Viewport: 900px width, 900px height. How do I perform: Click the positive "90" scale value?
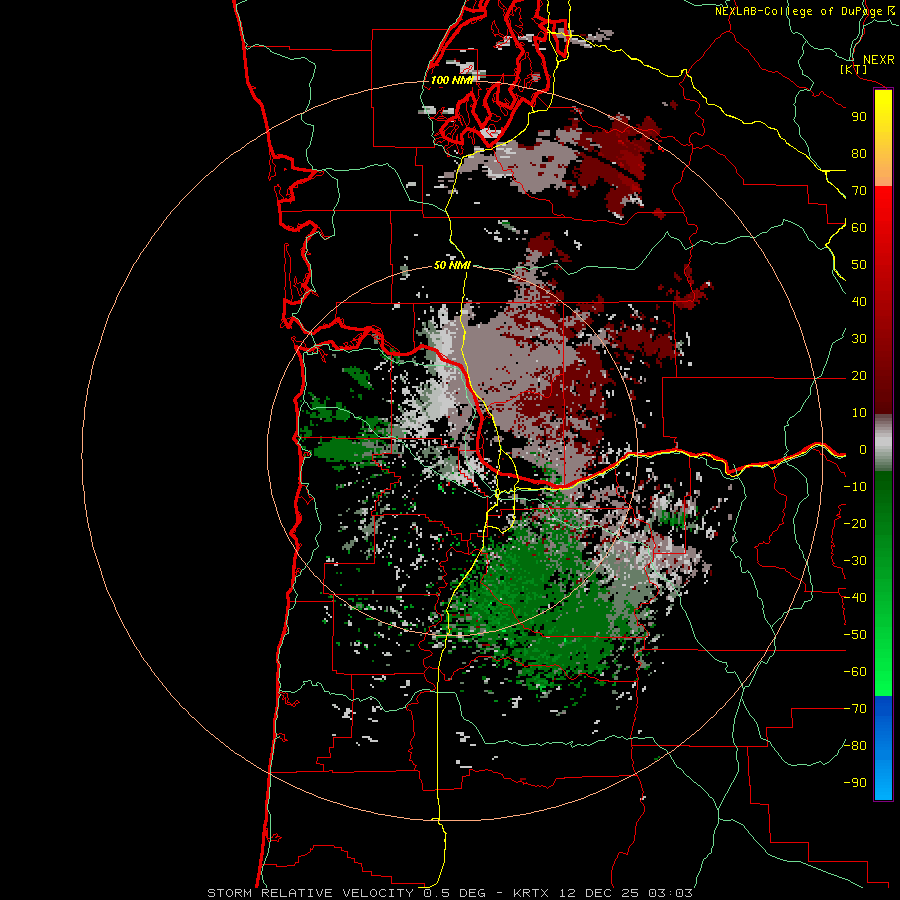pos(859,117)
